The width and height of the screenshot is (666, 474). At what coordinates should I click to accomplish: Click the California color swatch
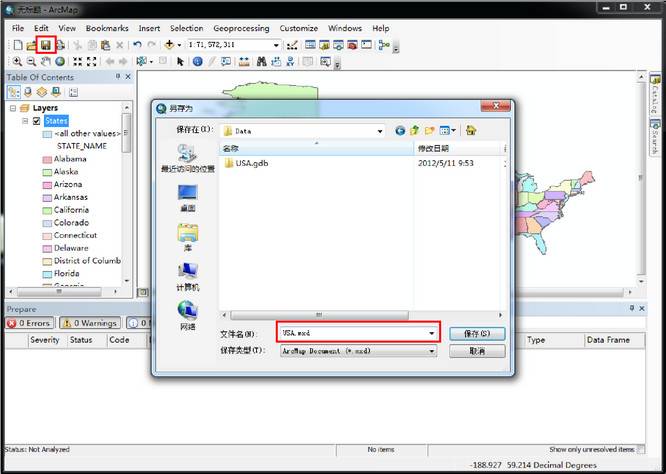(x=47, y=211)
